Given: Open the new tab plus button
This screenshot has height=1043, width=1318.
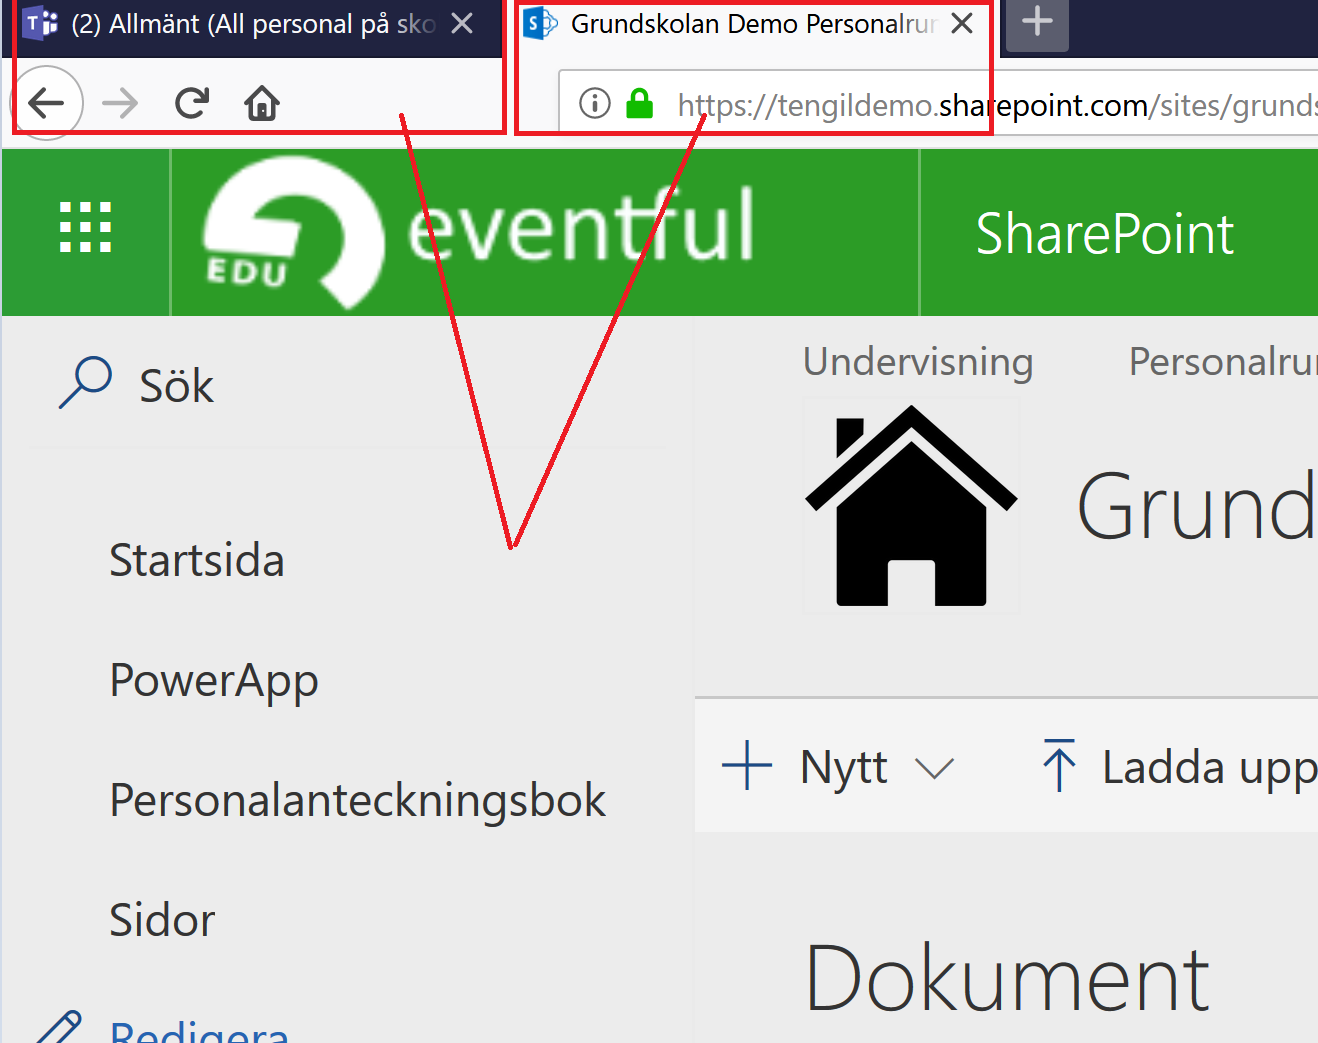Looking at the screenshot, I should point(1037,22).
